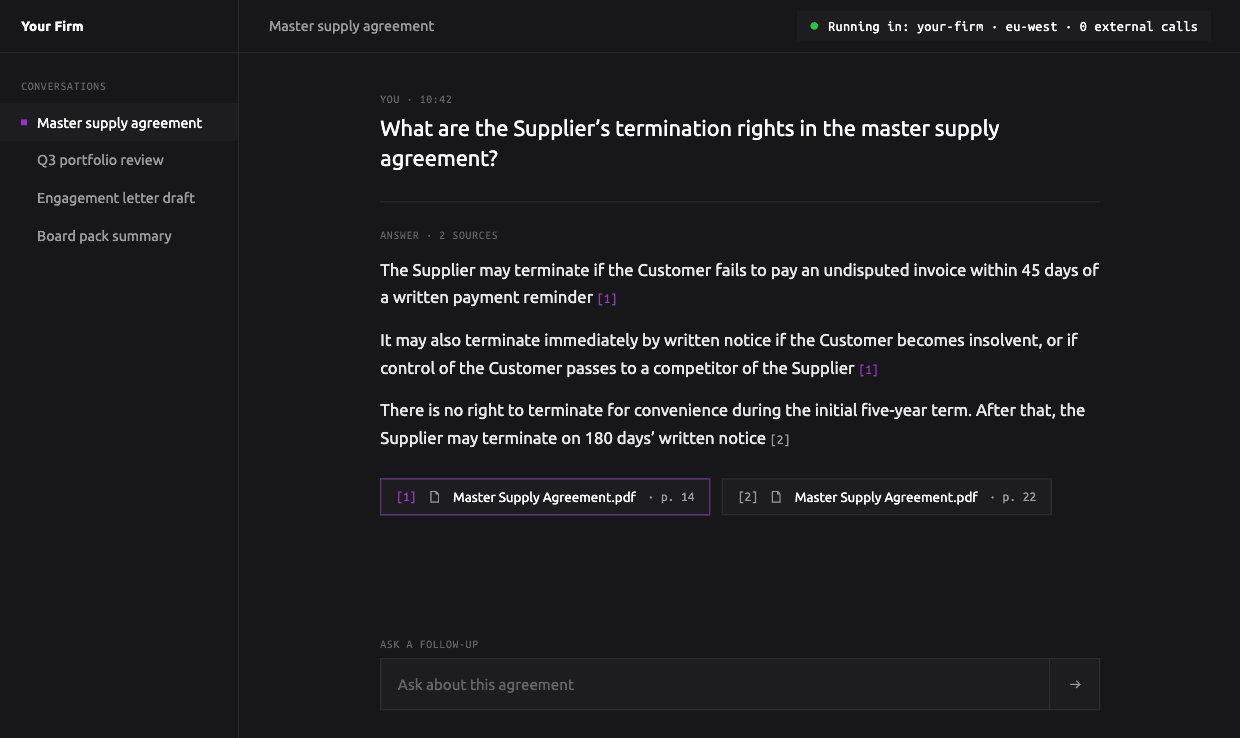The image size is (1240, 738).
Task: Click the Answer · 2 sources label
Action: point(439,235)
